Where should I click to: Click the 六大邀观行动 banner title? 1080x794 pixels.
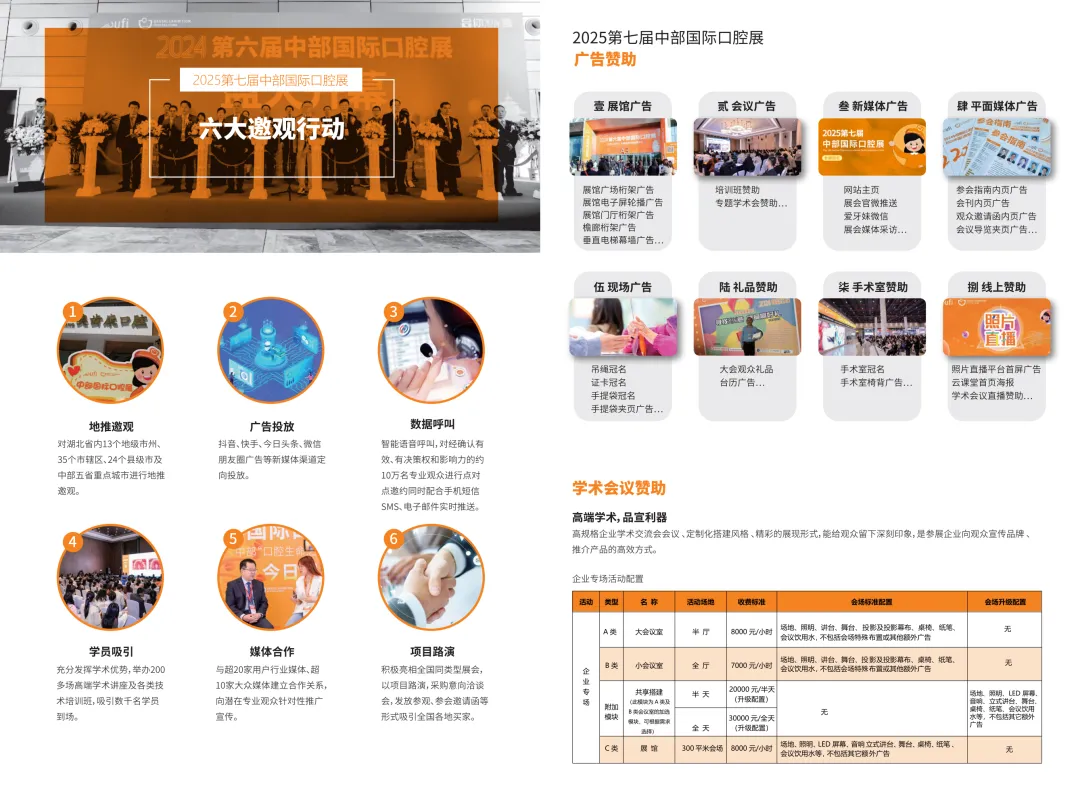tap(271, 128)
